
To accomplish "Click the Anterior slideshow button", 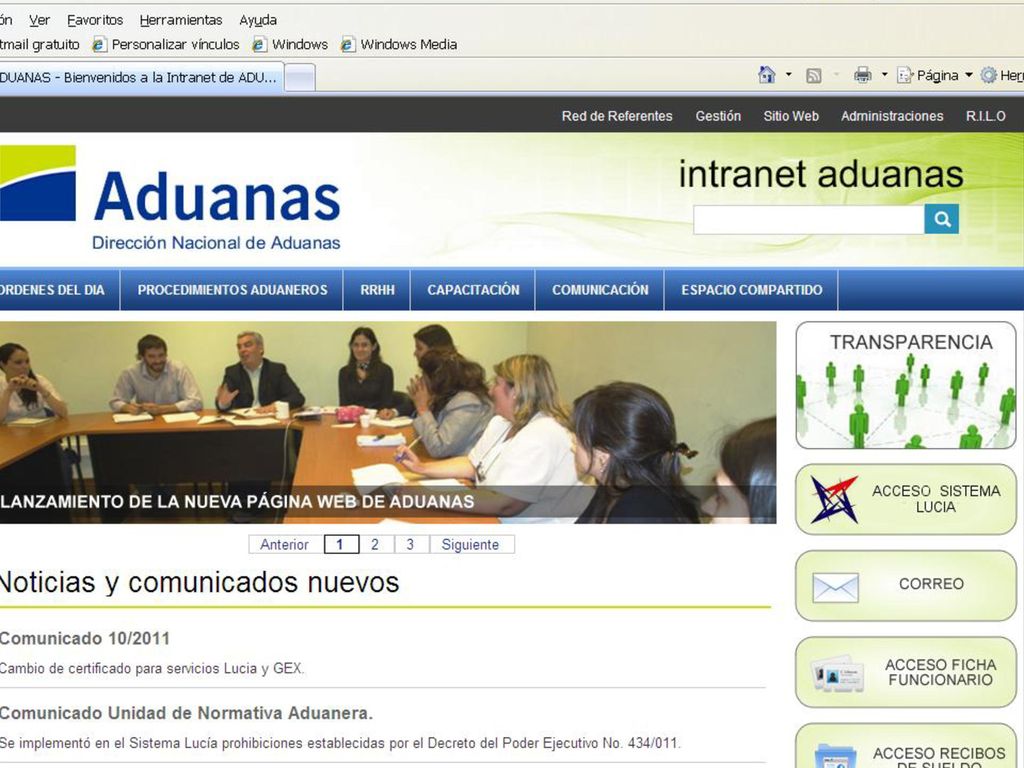I will click(x=284, y=545).
